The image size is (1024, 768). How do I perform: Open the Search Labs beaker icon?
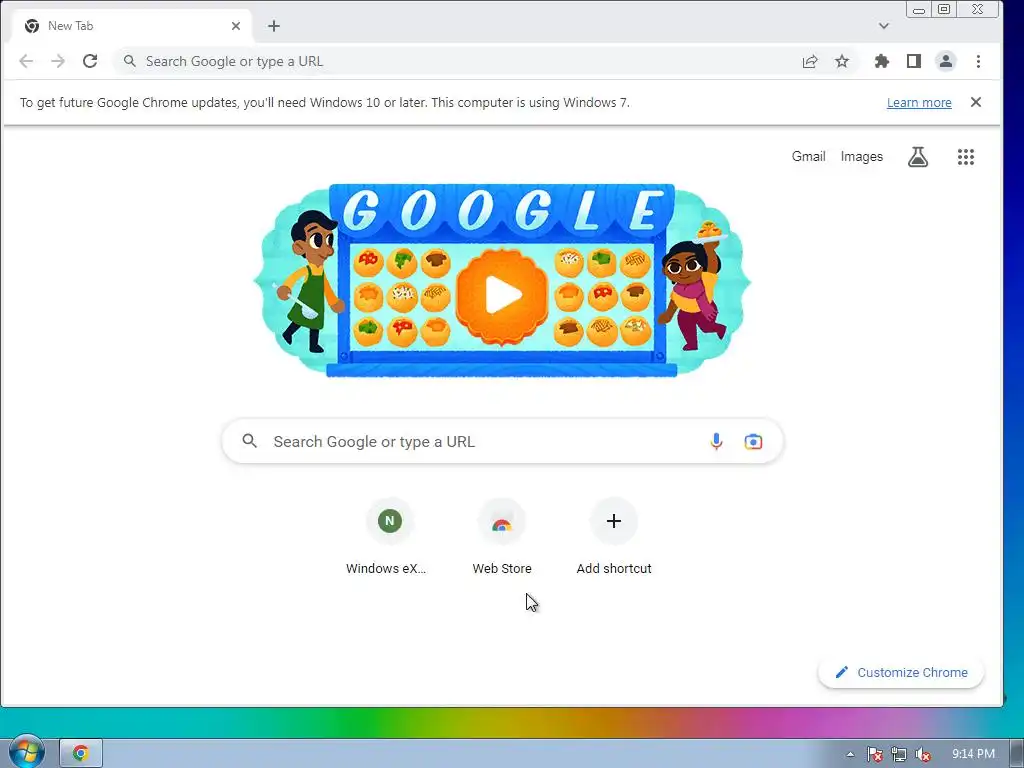[x=918, y=157]
